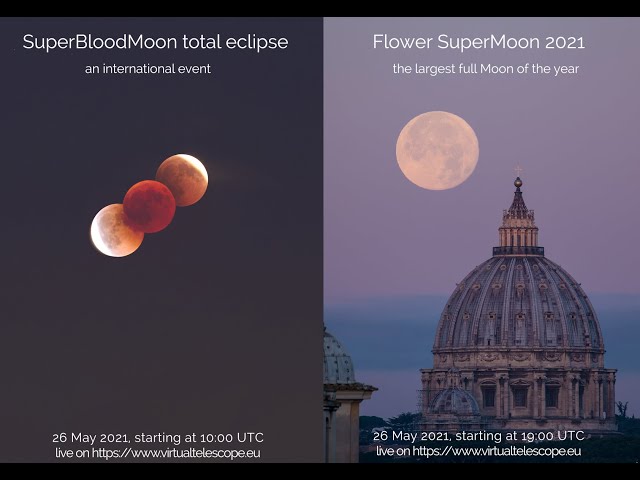Viewport: 640px width, 480px height.
Task: Click 'the largest full Moon of the year' text
Action: (x=486, y=69)
